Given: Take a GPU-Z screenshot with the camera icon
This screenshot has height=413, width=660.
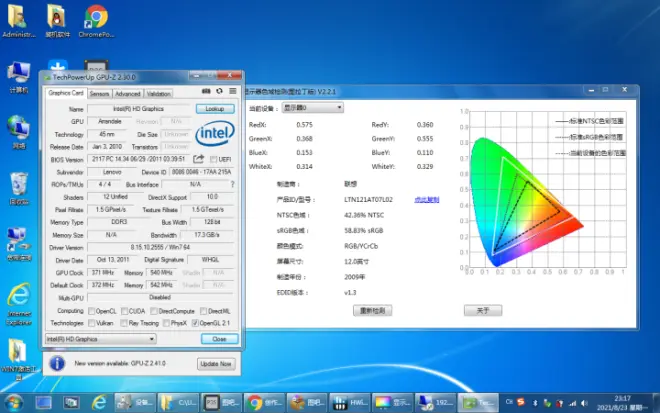Looking at the screenshot, I should [x=206, y=91].
